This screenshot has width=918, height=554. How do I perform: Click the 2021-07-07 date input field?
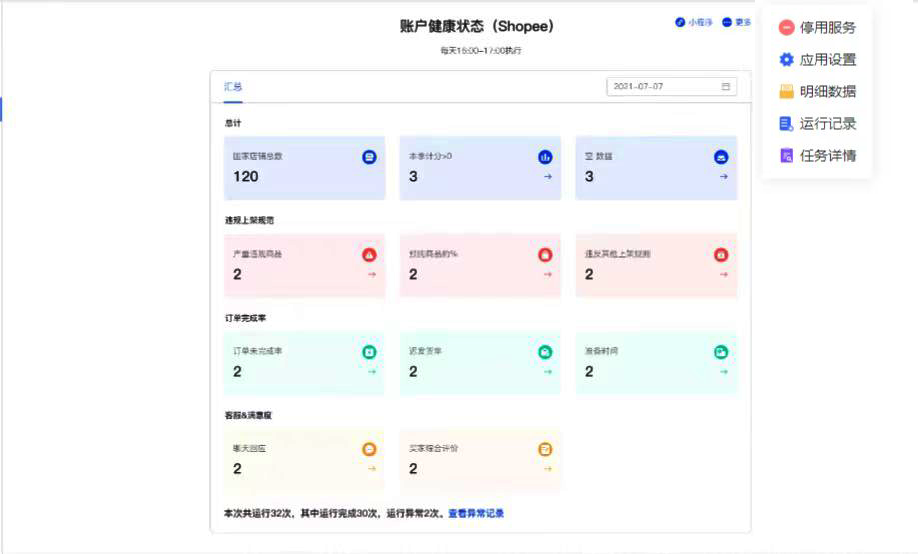pyautogui.click(x=672, y=86)
